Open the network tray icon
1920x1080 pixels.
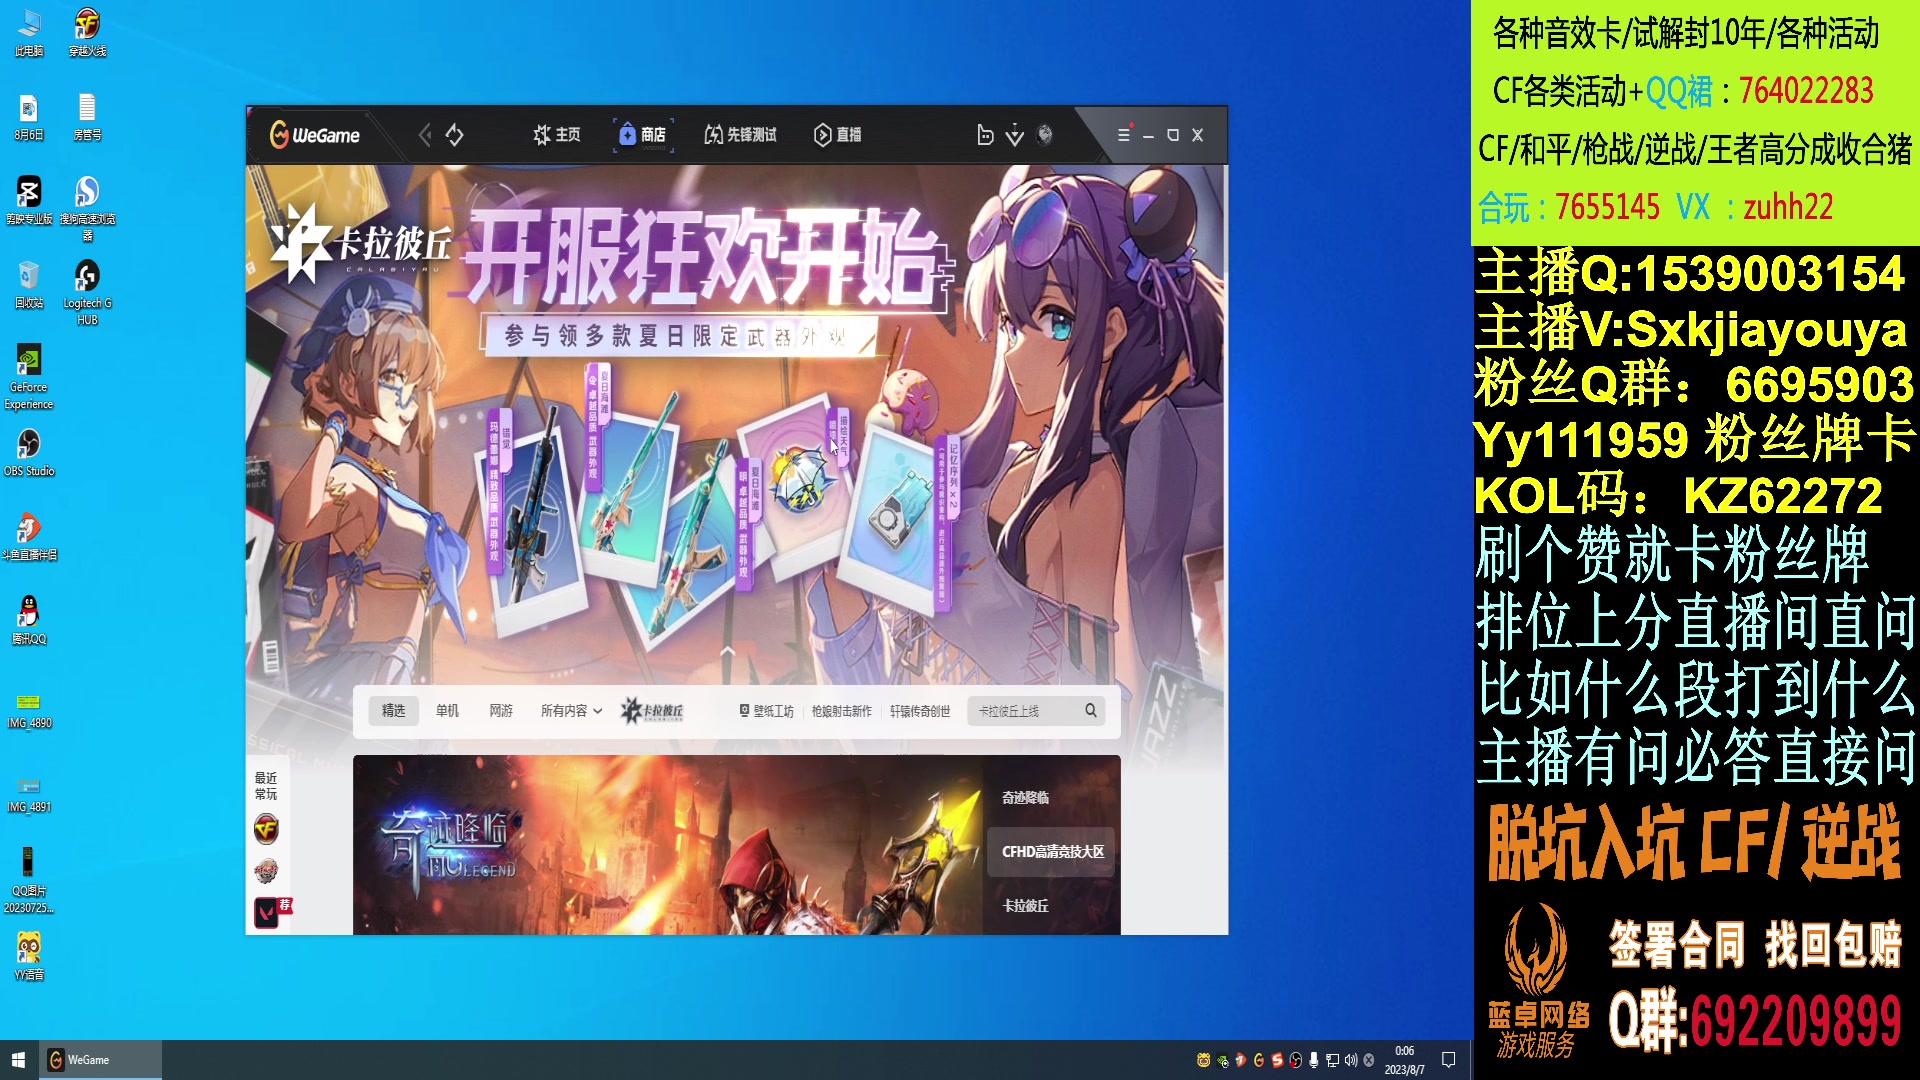(1332, 1060)
